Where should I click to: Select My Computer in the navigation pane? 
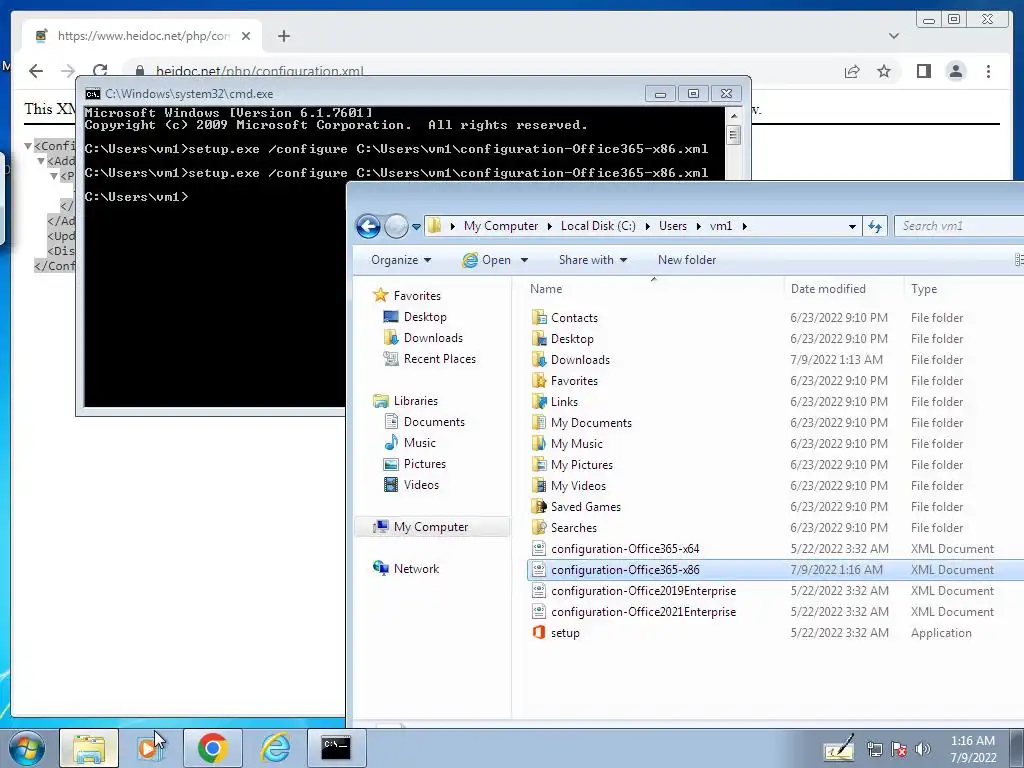[x=430, y=527]
